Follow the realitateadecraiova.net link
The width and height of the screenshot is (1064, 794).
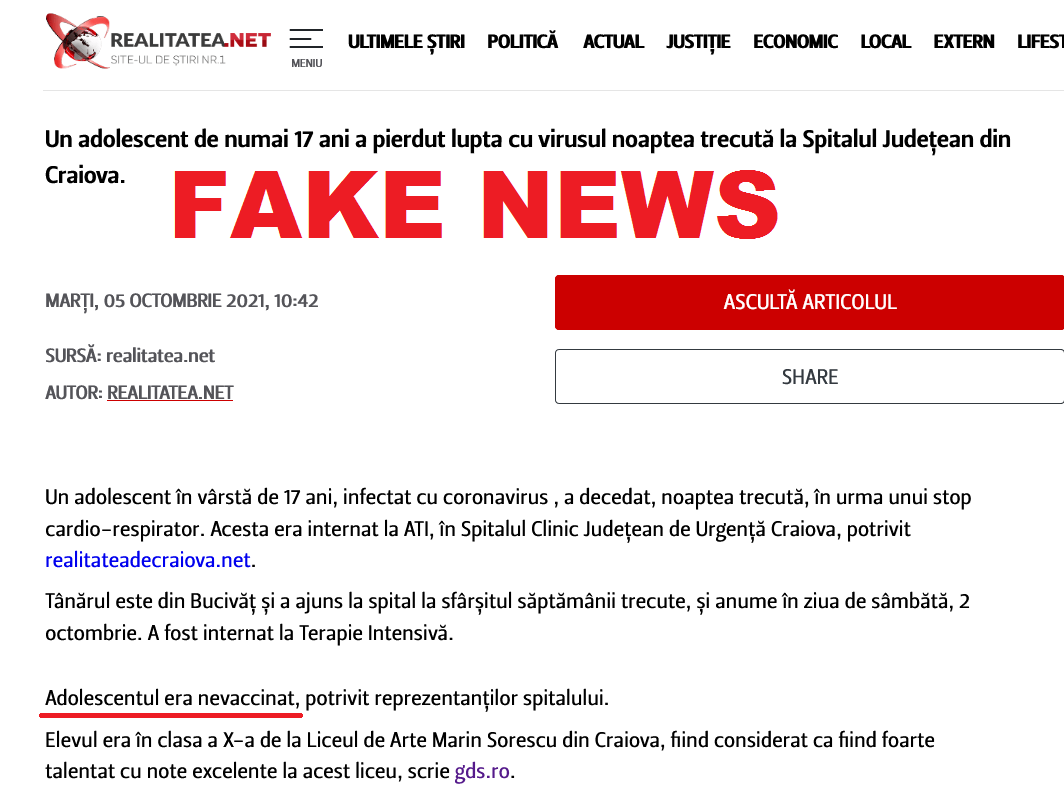(x=148, y=560)
